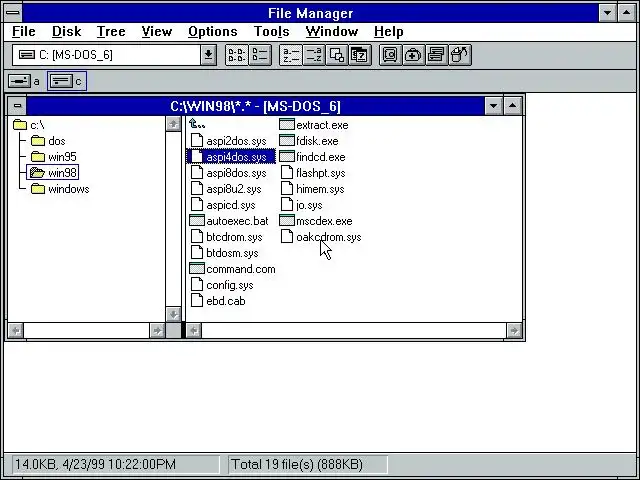
Task: Click the mscdex.exe program icon
Action: (287, 221)
